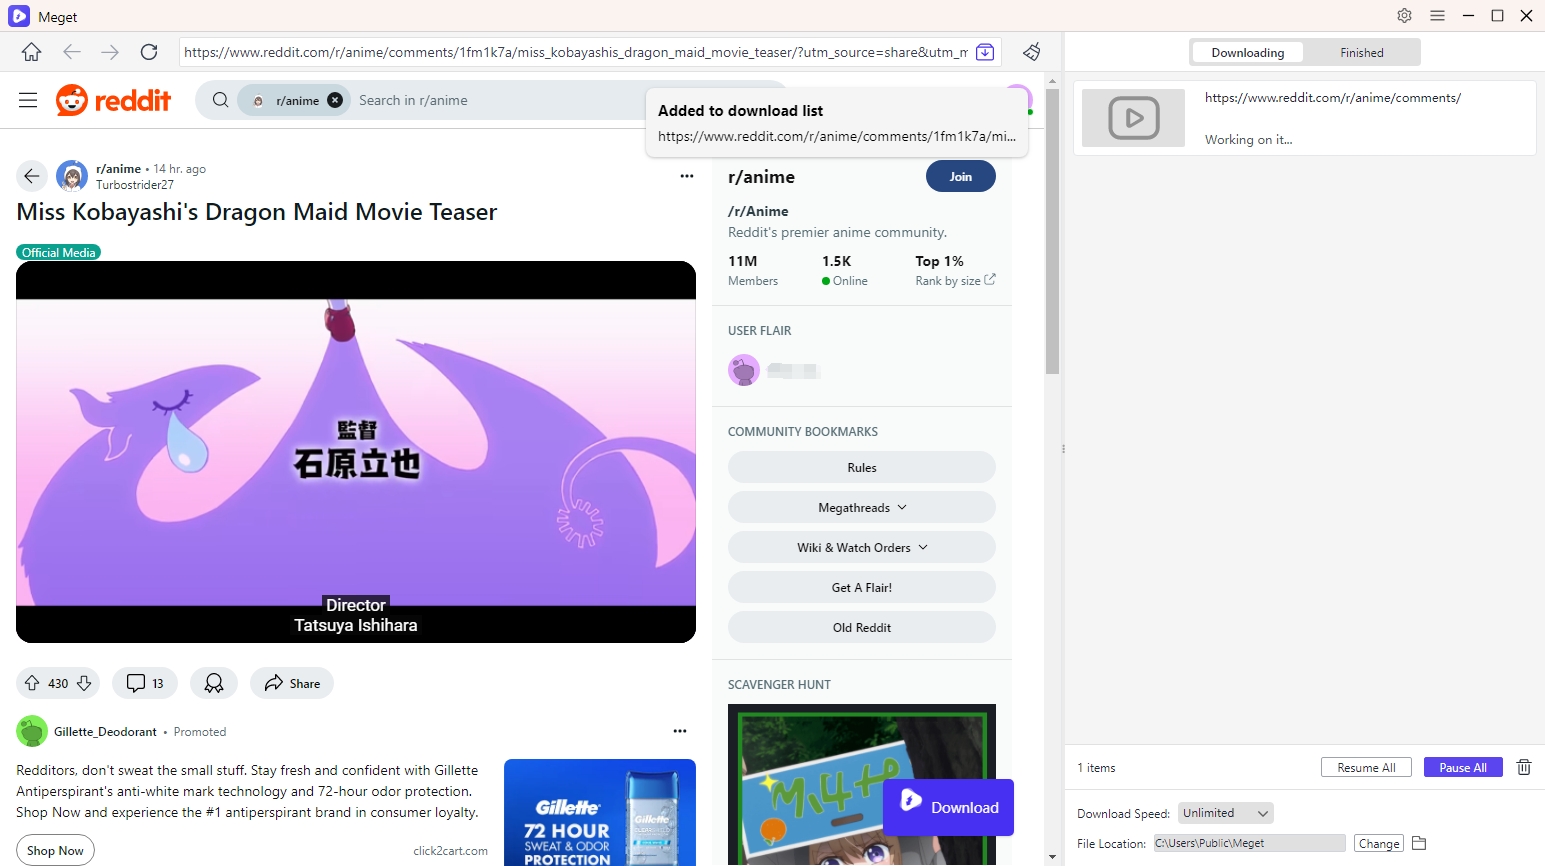Click the Meget app logo
The image size is (1545, 866).
tap(18, 16)
